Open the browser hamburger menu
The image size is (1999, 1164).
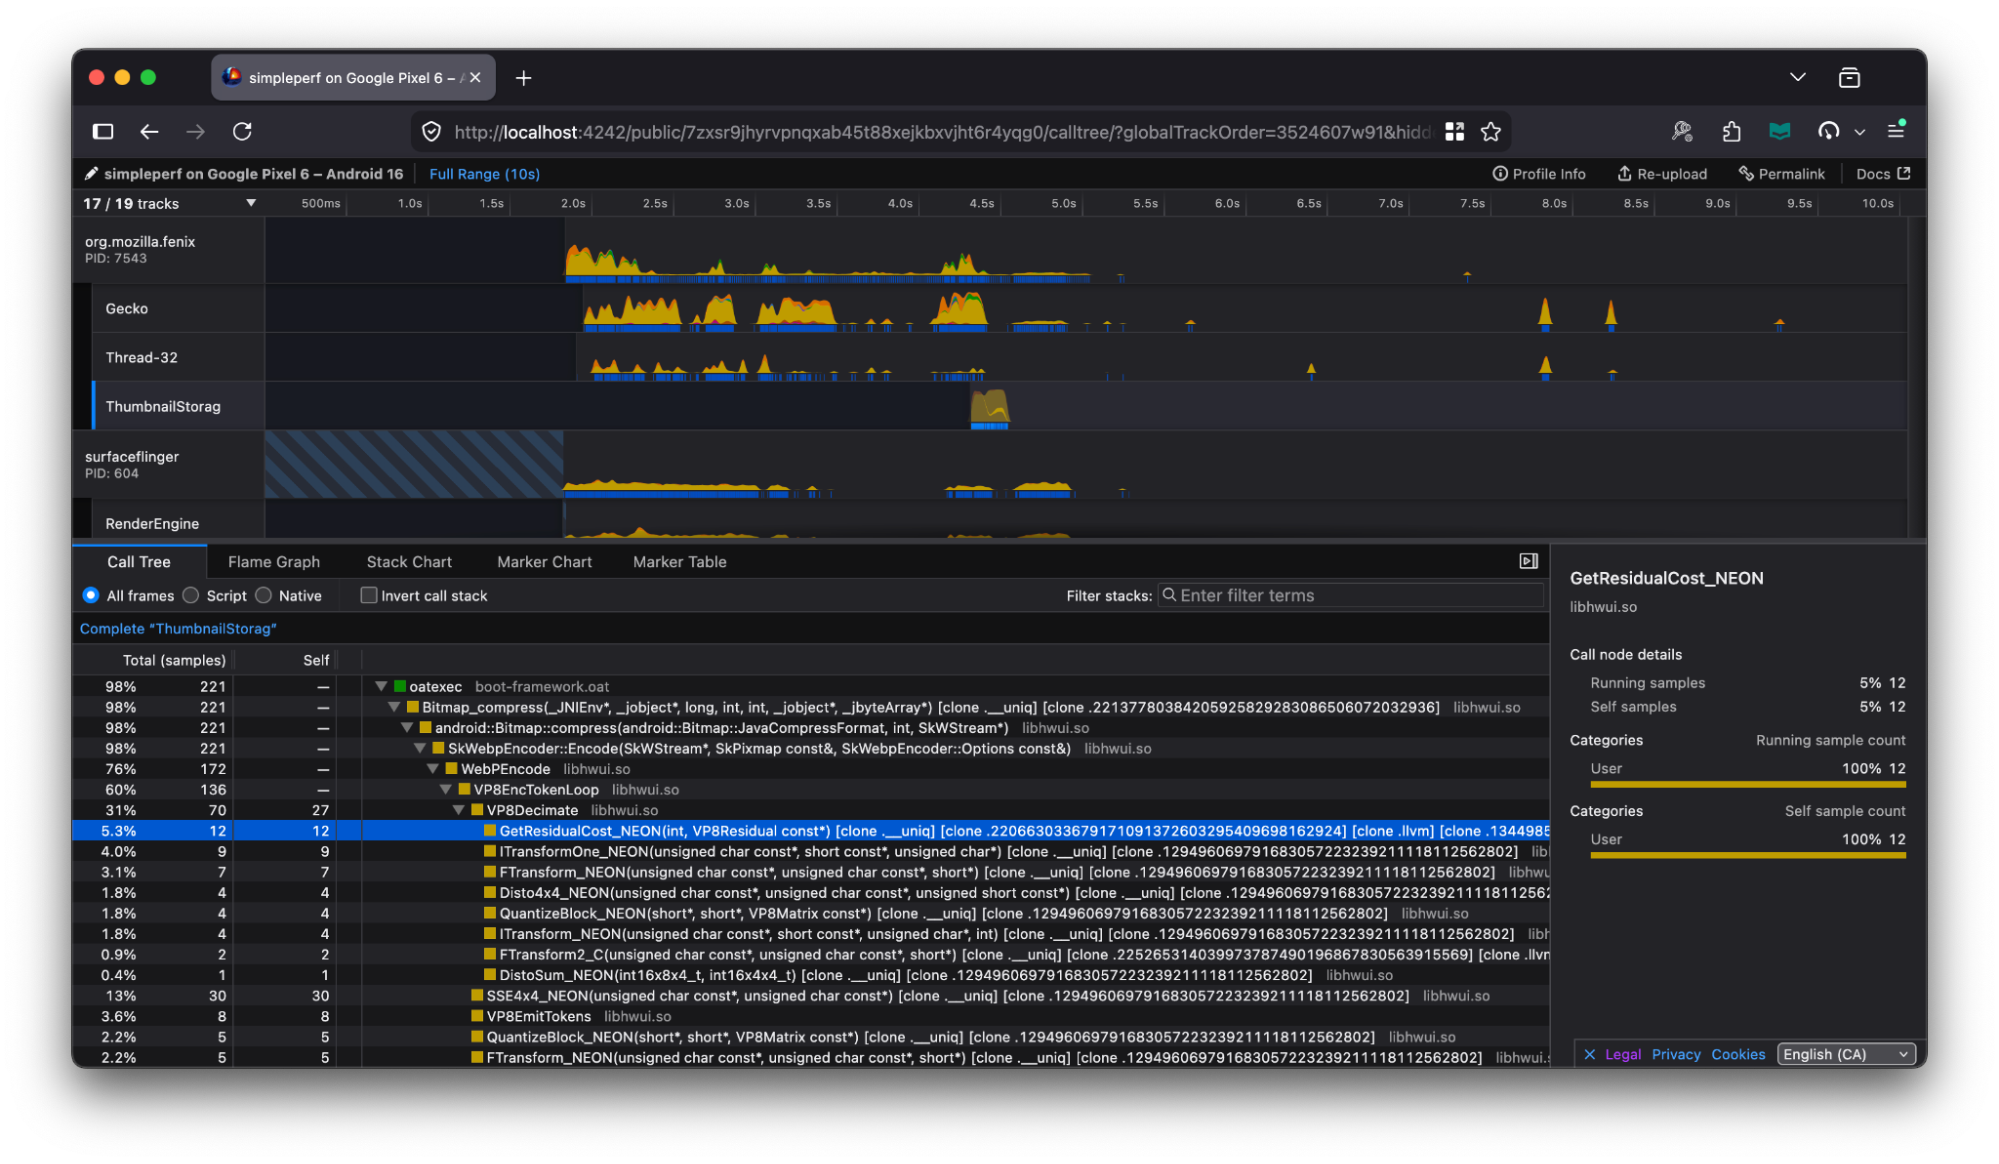point(1895,130)
